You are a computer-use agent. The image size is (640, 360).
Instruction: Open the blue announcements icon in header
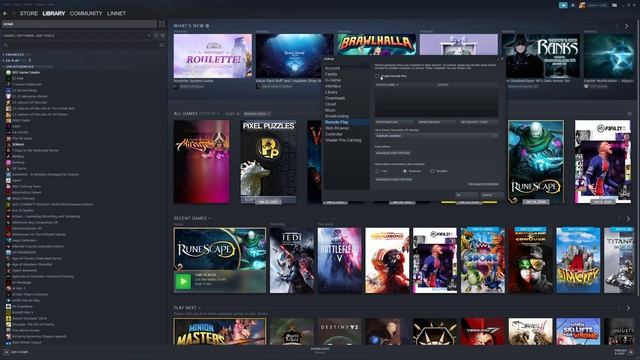(563, 5)
